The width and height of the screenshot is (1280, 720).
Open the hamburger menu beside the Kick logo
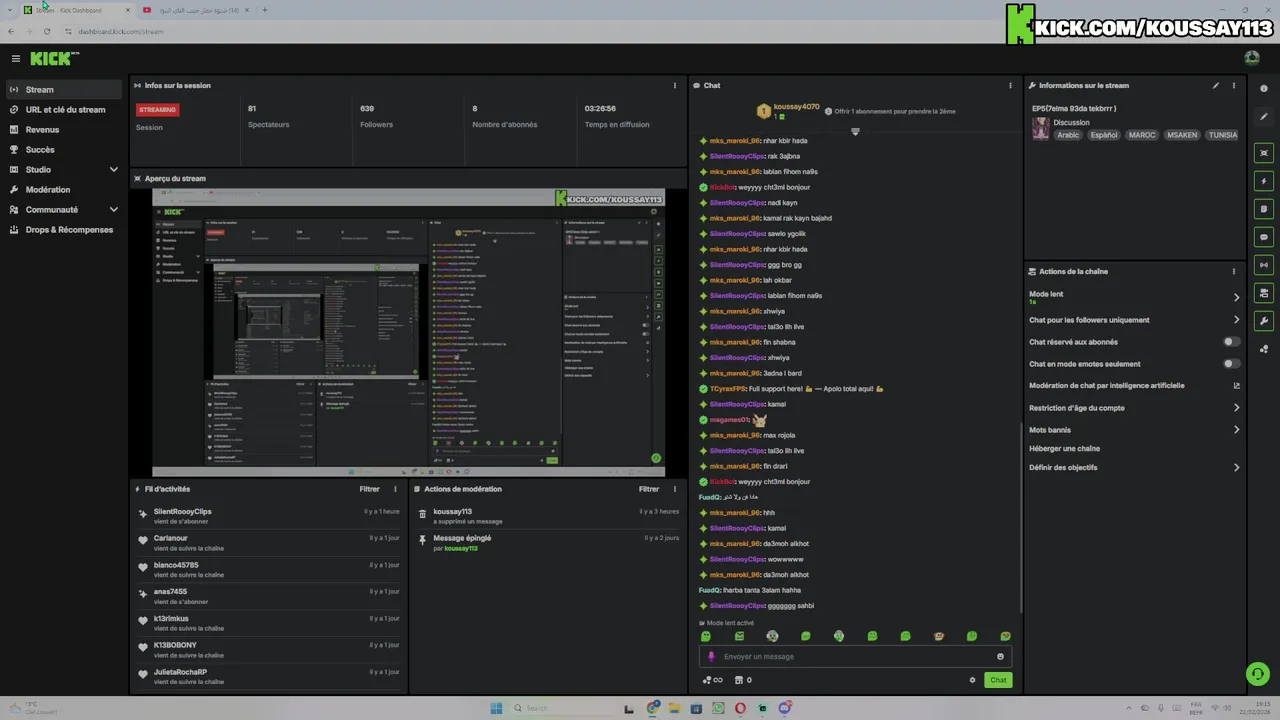(15, 59)
